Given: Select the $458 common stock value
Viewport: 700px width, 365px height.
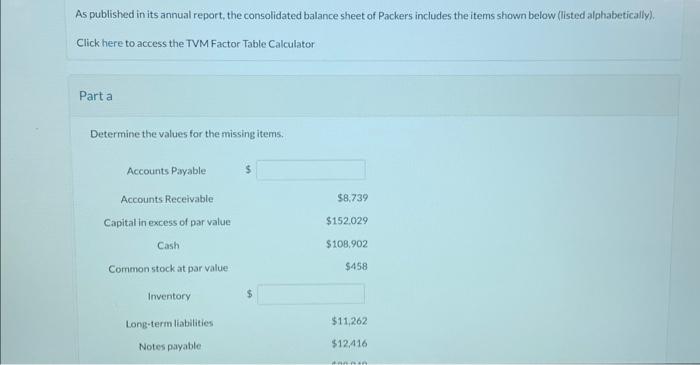Looking at the screenshot, I should (x=356, y=266).
